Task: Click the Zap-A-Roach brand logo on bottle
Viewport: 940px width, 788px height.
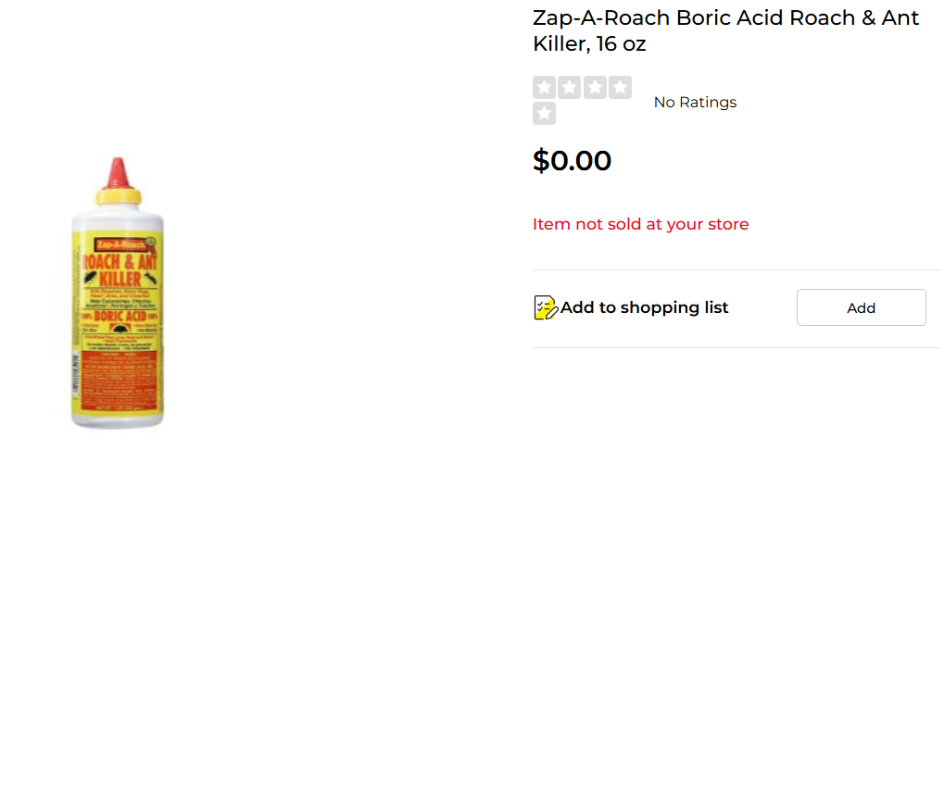Action: (x=119, y=244)
